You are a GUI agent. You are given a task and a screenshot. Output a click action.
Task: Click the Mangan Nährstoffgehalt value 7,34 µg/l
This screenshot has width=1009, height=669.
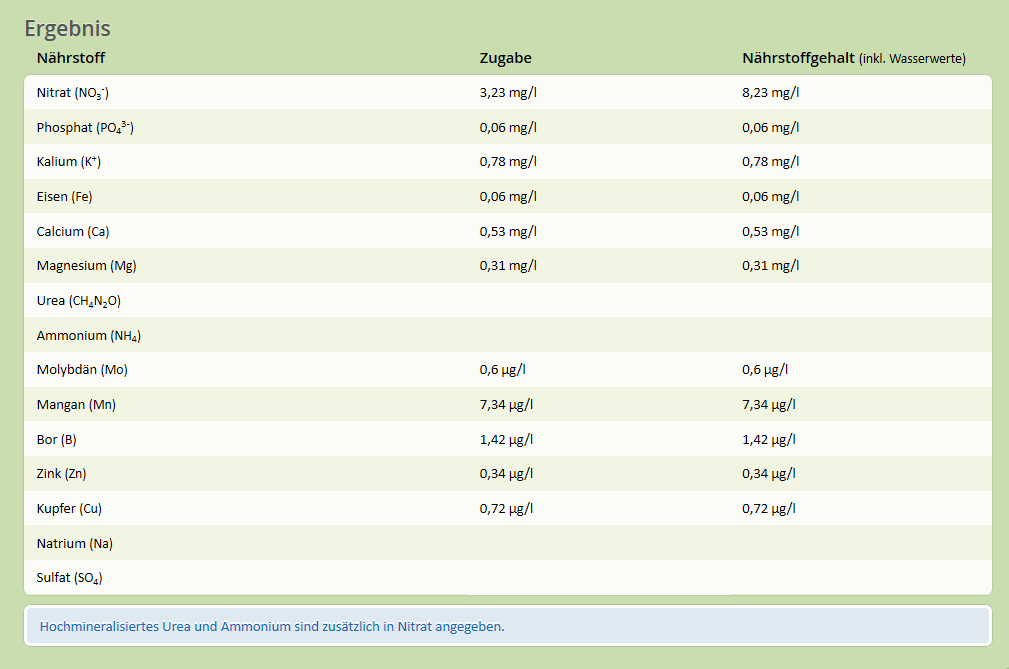(x=768, y=405)
